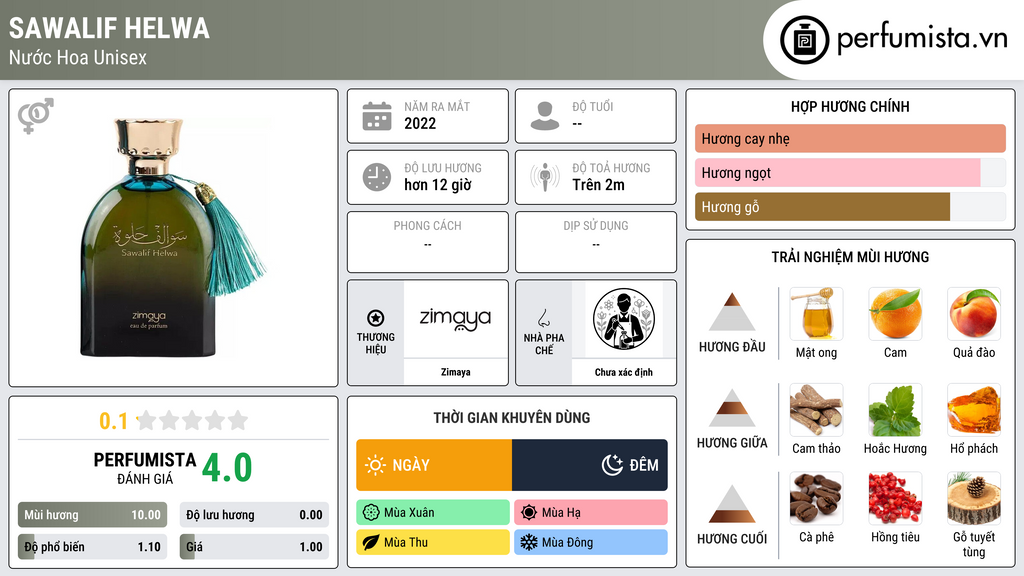1024x576 pixels.
Task: Select the Mùa Đông season chip
Action: [x=590, y=542]
